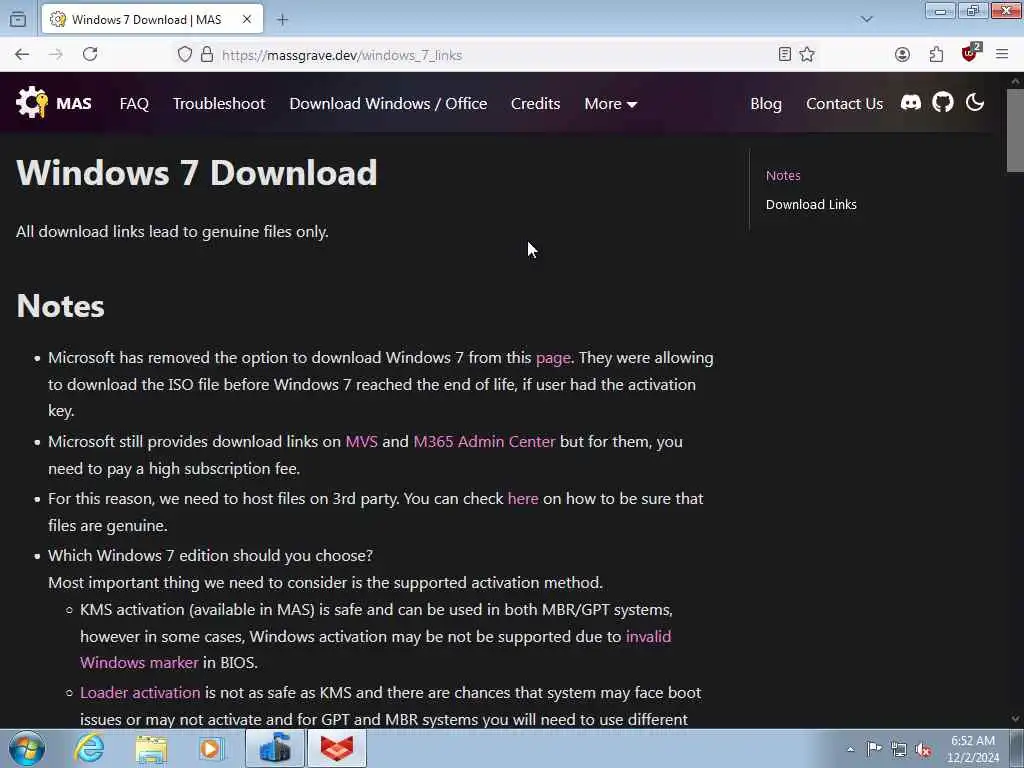This screenshot has width=1024, height=768.
Task: Go to MAS home via logo
Action: 54,103
